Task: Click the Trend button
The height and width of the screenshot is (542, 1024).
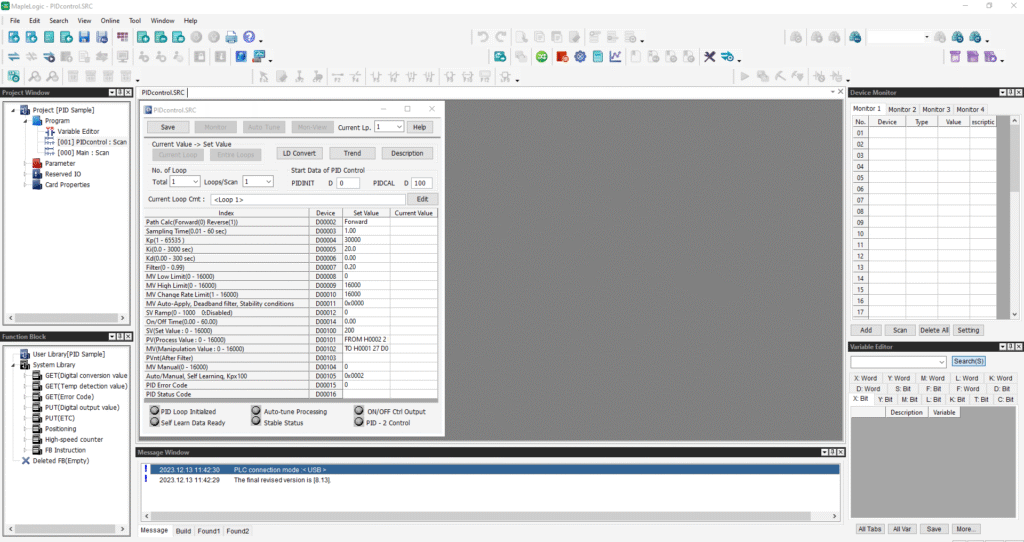Action: point(352,153)
